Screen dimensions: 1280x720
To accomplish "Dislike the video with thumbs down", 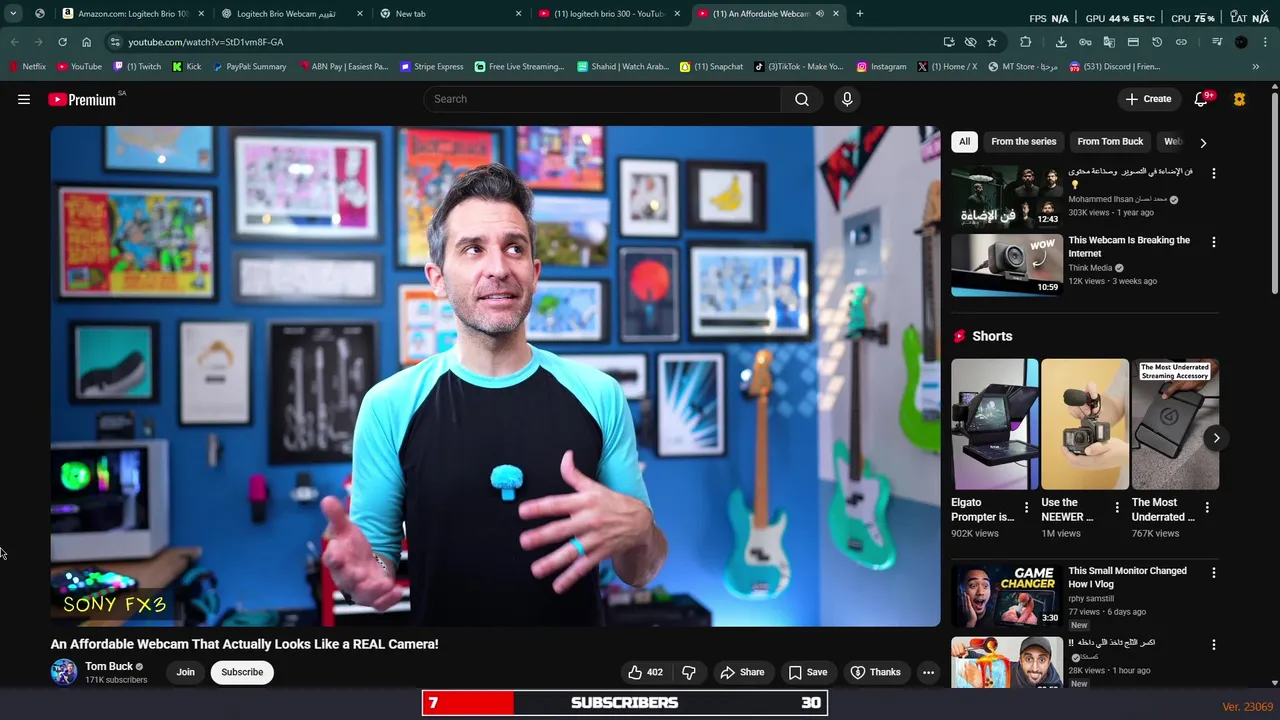I will pos(688,672).
